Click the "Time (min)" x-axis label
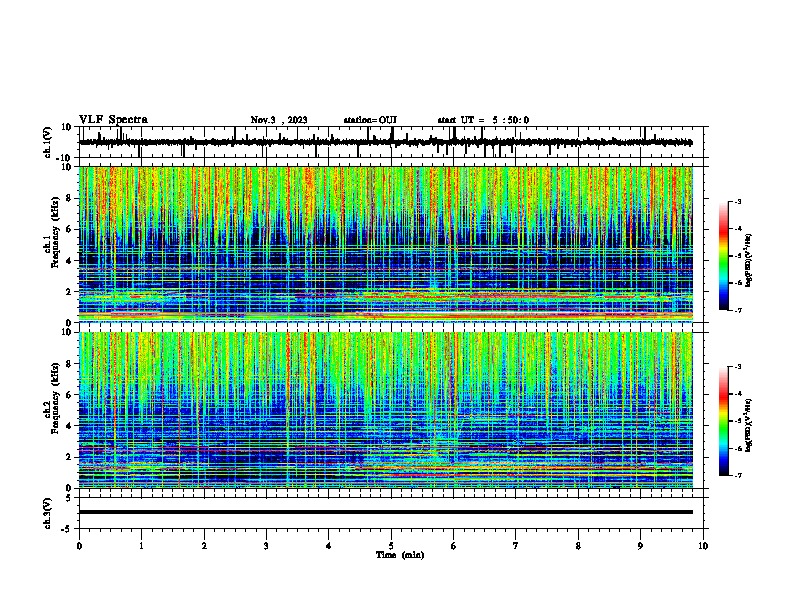The width and height of the screenshot is (792, 612). click(x=400, y=555)
